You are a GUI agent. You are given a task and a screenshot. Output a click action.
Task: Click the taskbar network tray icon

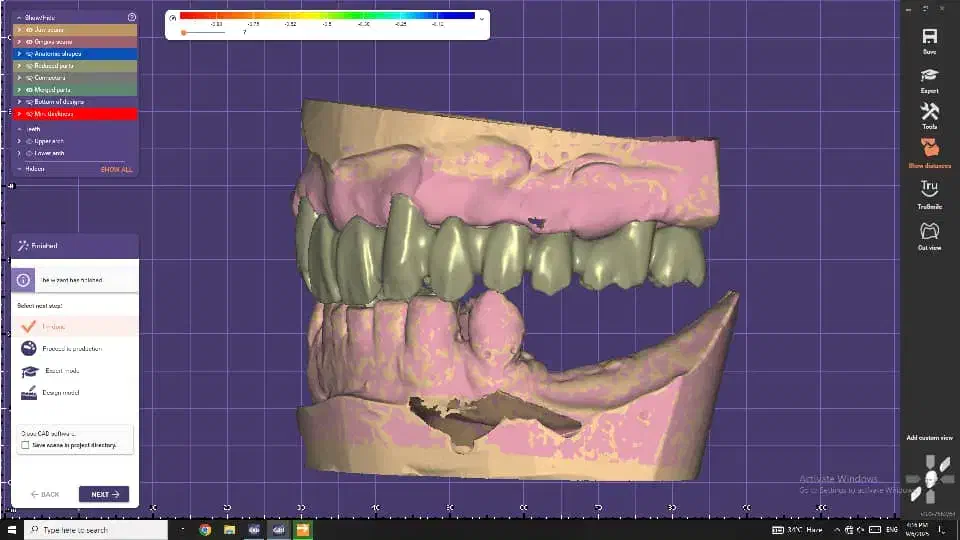pyautogui.click(x=849, y=530)
